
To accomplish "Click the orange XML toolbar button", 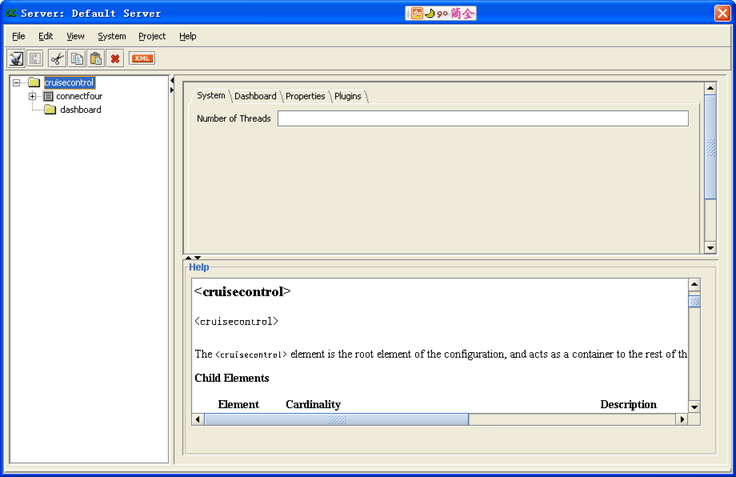I will [x=142, y=59].
